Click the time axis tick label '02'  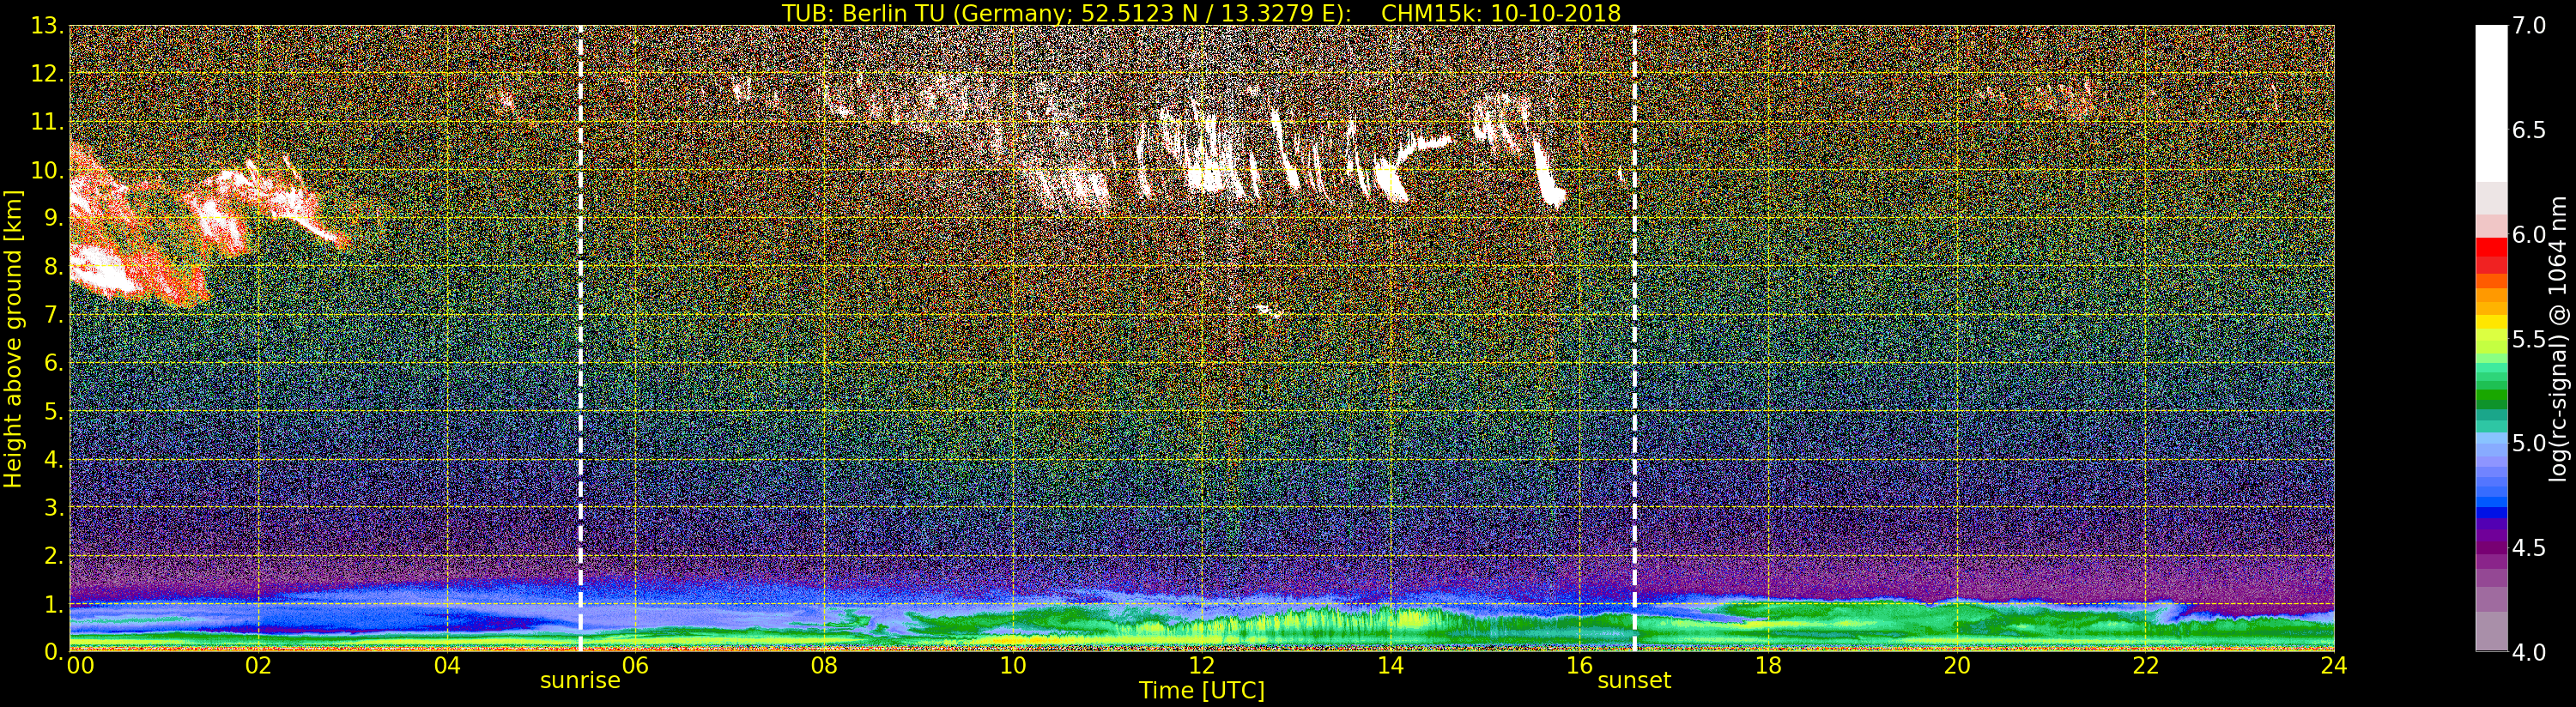click(x=258, y=665)
